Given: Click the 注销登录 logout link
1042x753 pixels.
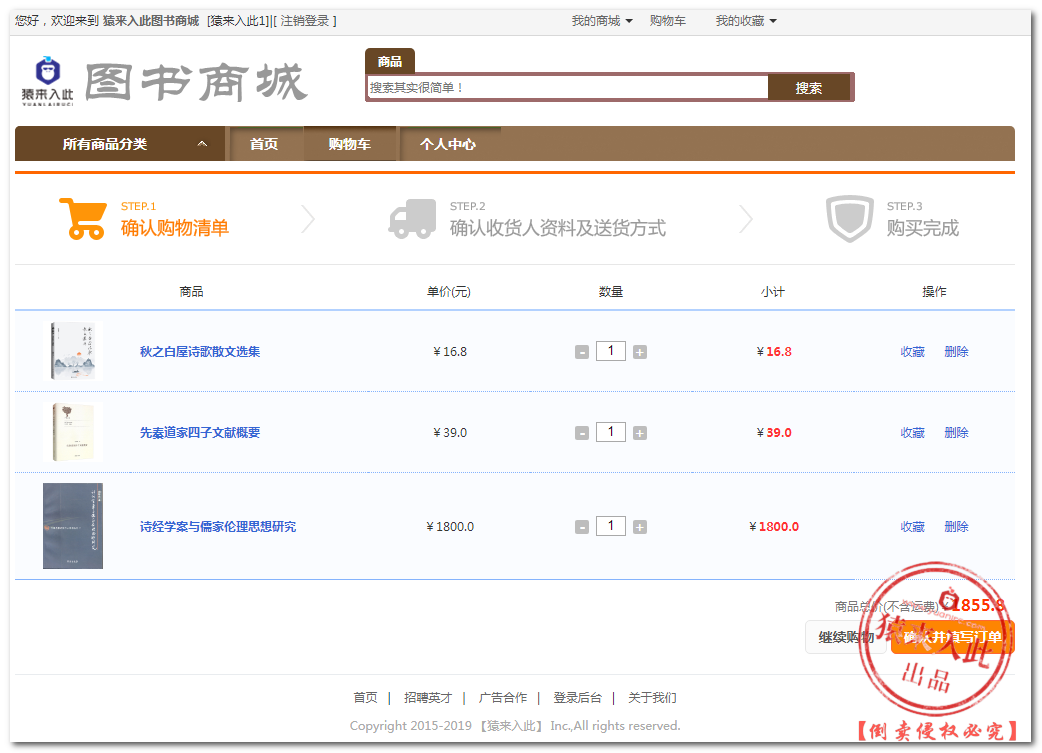Looking at the screenshot, I should point(306,21).
